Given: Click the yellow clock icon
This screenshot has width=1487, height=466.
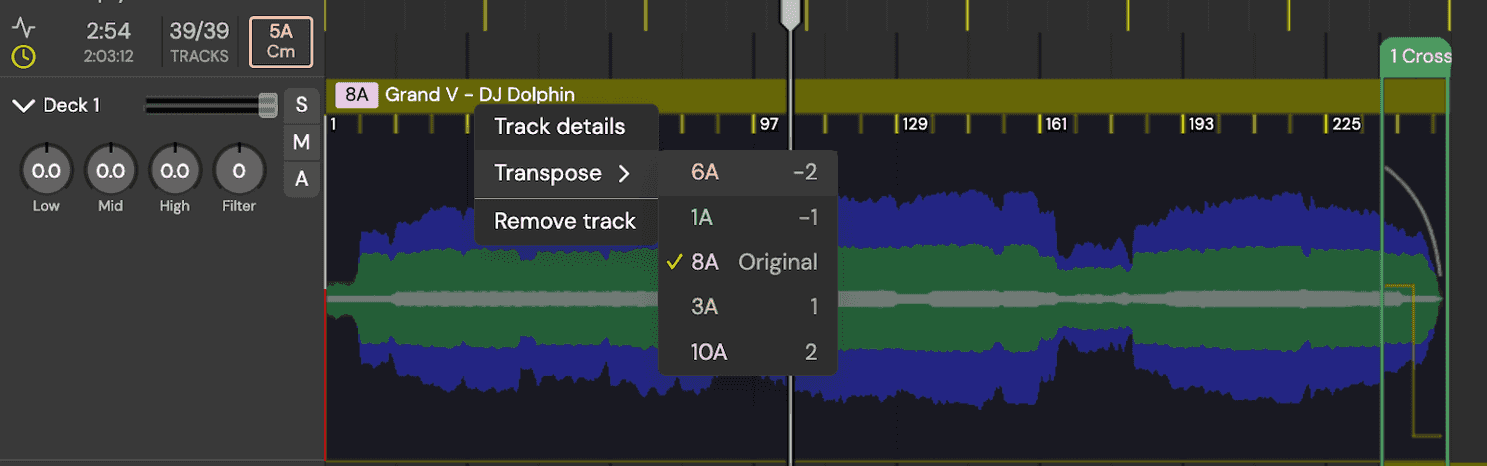Looking at the screenshot, I should (x=23, y=57).
